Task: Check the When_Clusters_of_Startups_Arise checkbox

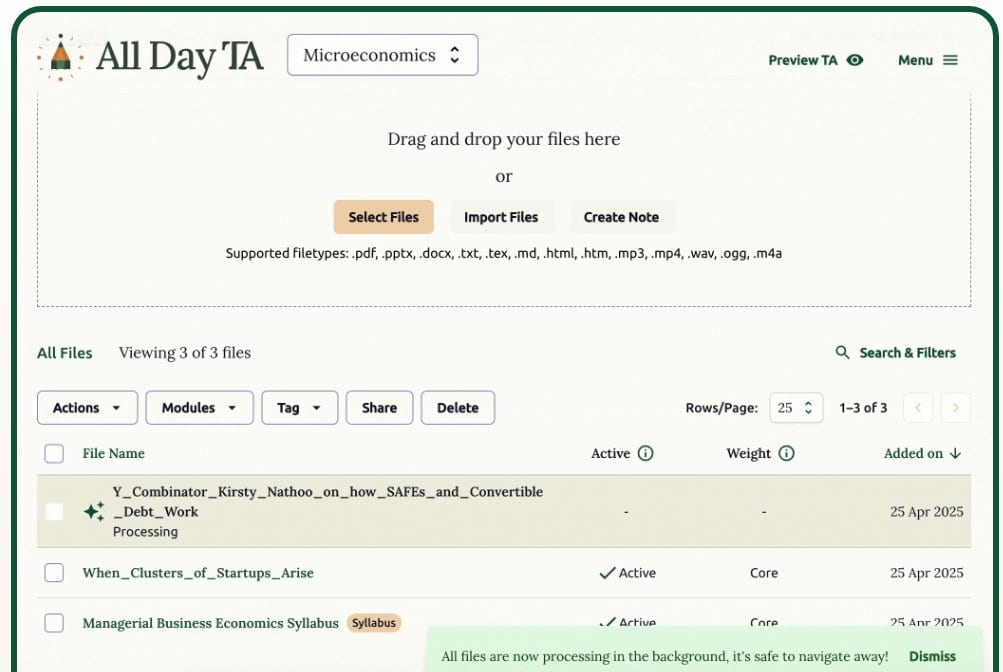Action: (x=54, y=573)
